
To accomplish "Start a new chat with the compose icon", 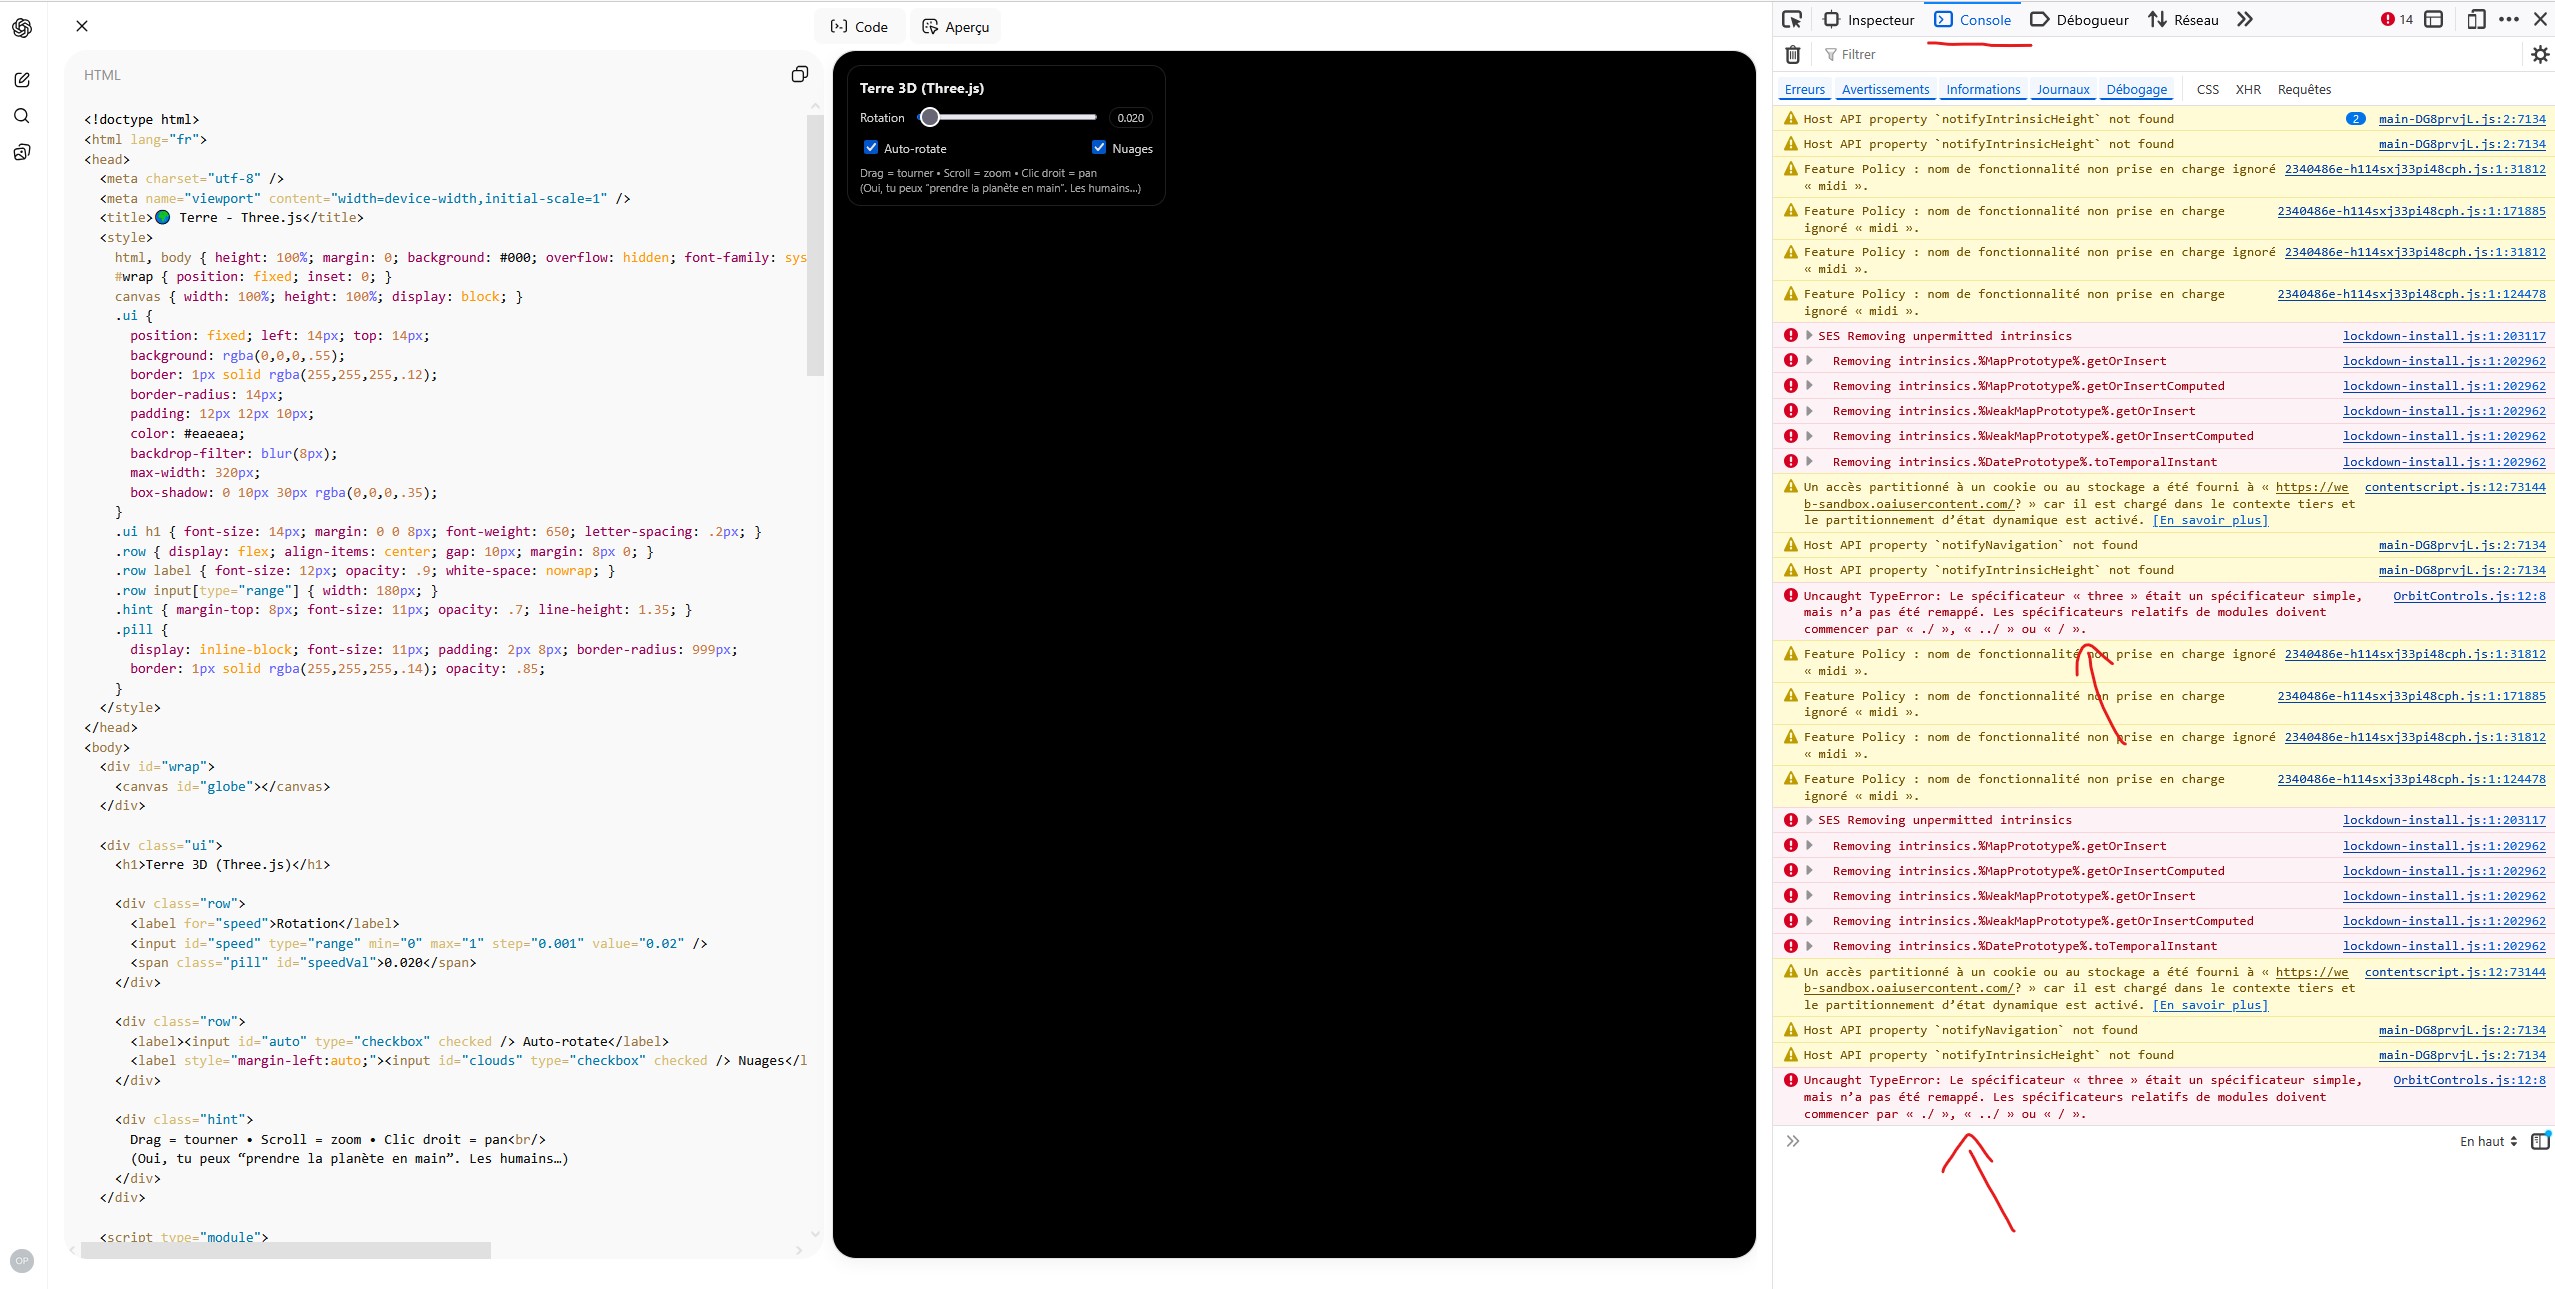I will pos(22,80).
